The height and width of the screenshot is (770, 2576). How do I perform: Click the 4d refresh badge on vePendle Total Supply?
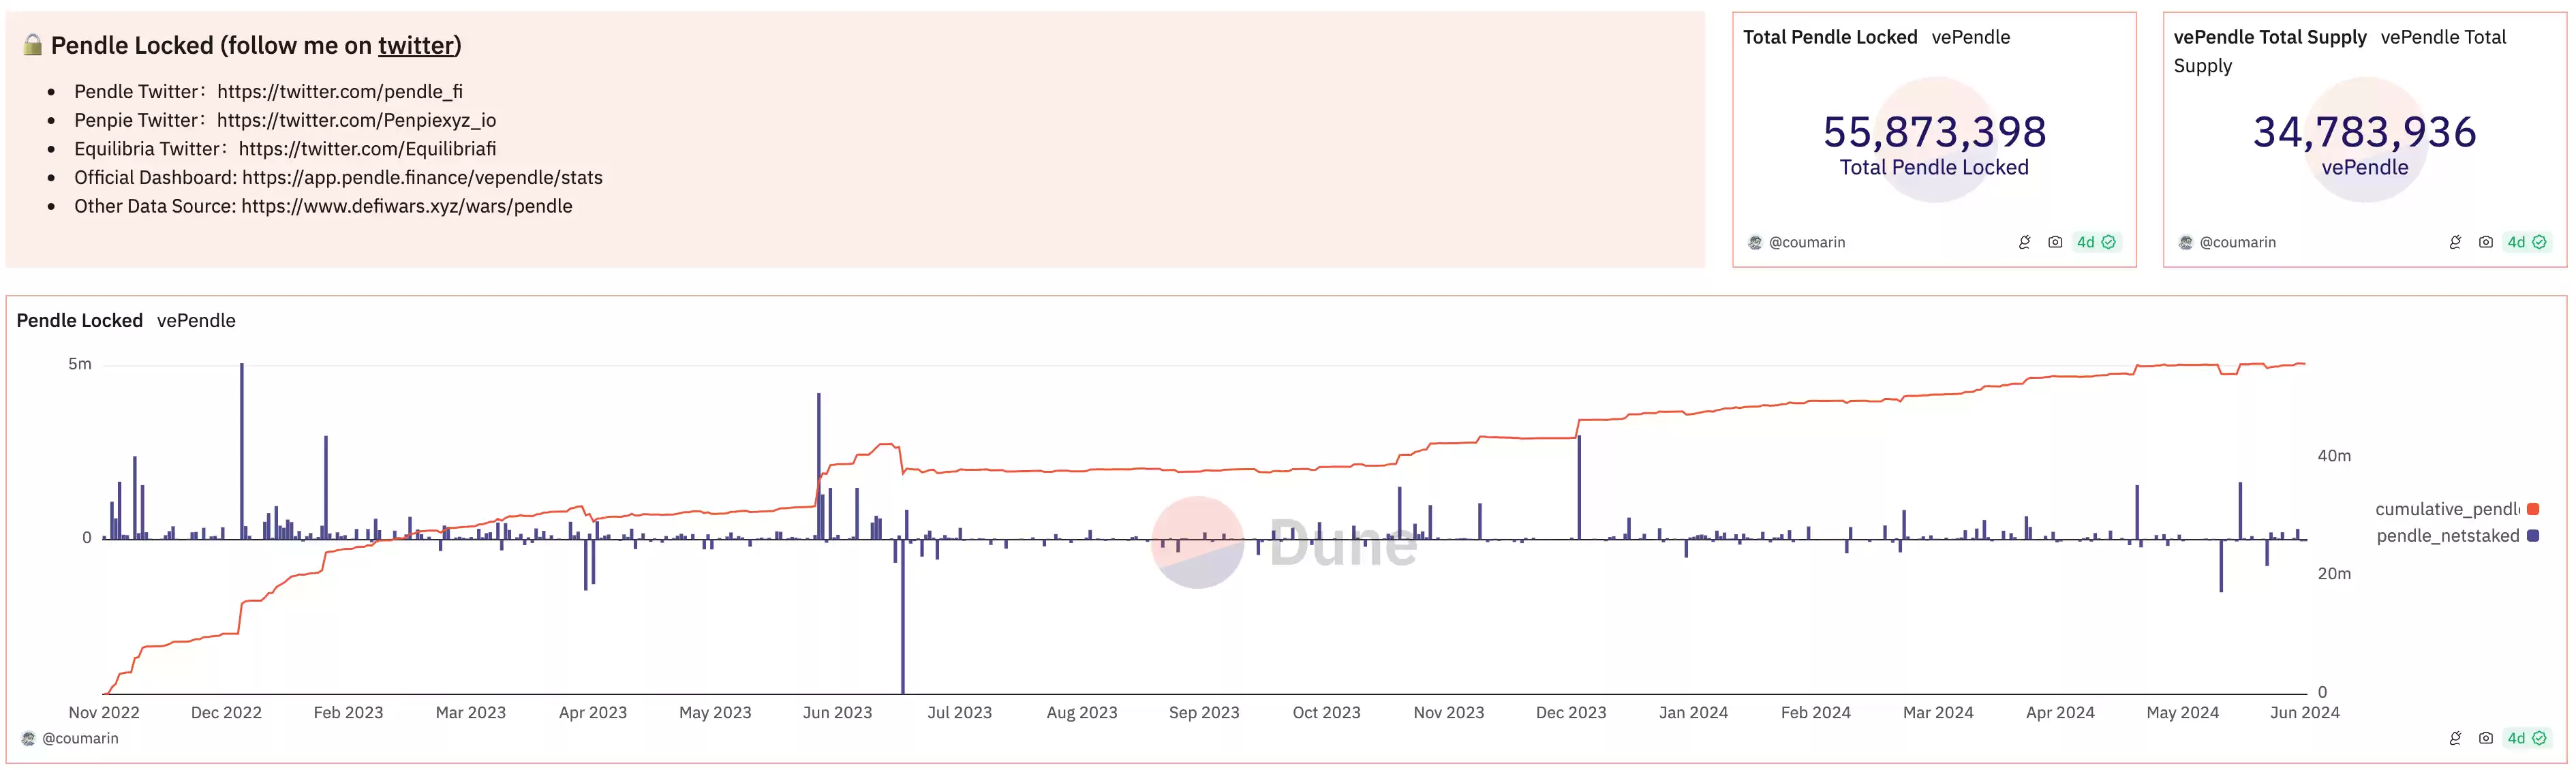(x=2527, y=242)
